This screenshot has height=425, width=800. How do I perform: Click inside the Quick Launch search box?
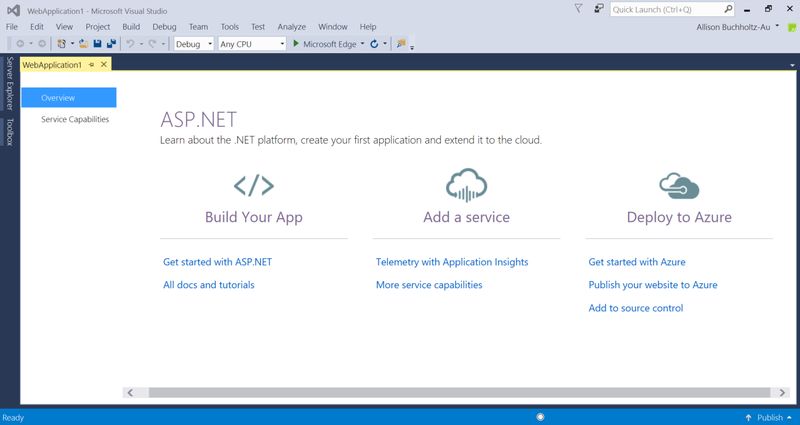pos(666,9)
